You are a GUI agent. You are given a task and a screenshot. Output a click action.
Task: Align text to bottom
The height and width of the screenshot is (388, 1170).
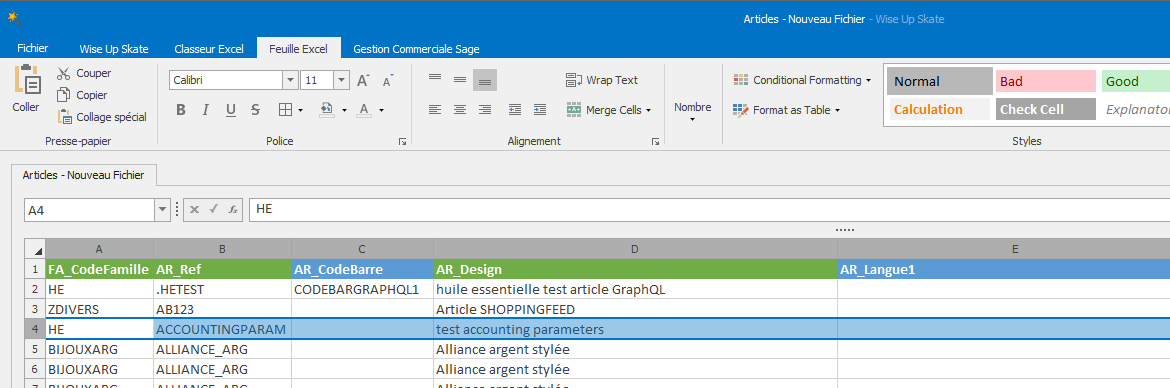pyautogui.click(x=485, y=80)
